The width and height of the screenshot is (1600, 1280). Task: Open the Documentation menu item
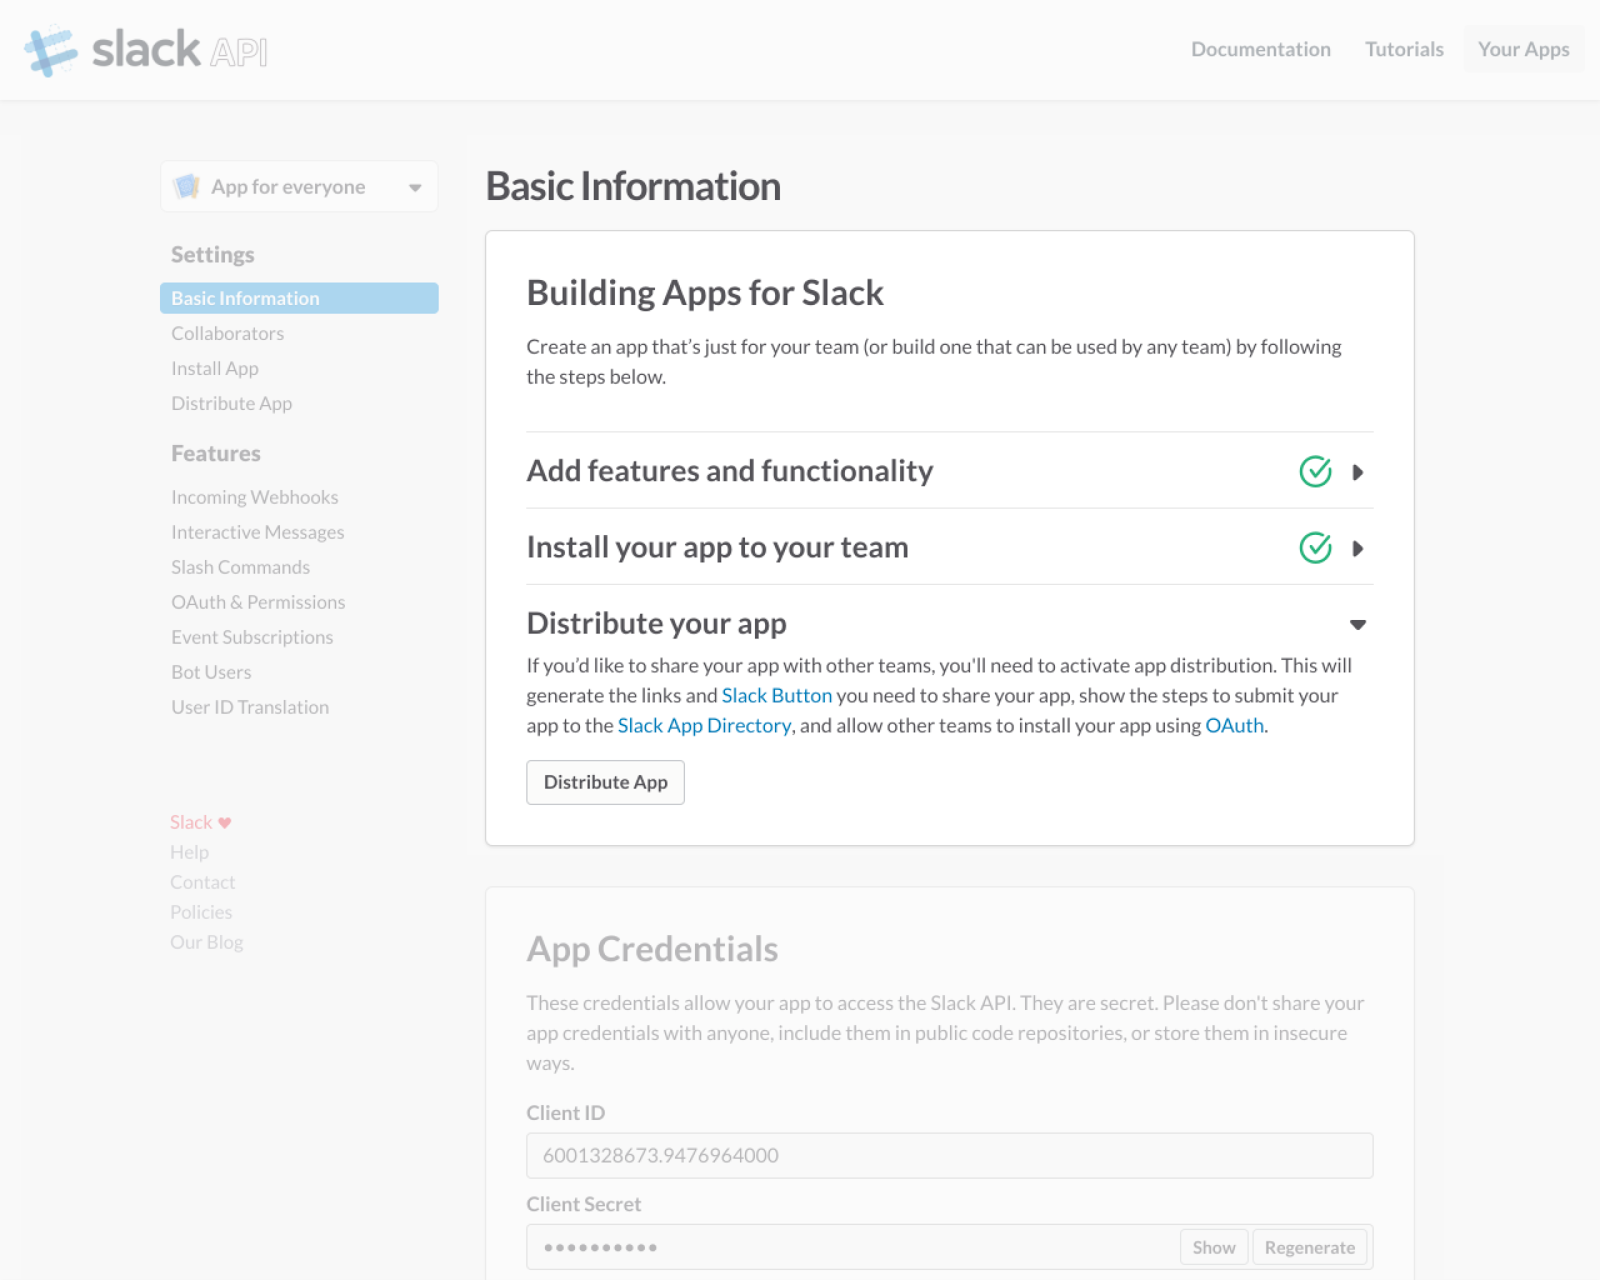[x=1260, y=49]
